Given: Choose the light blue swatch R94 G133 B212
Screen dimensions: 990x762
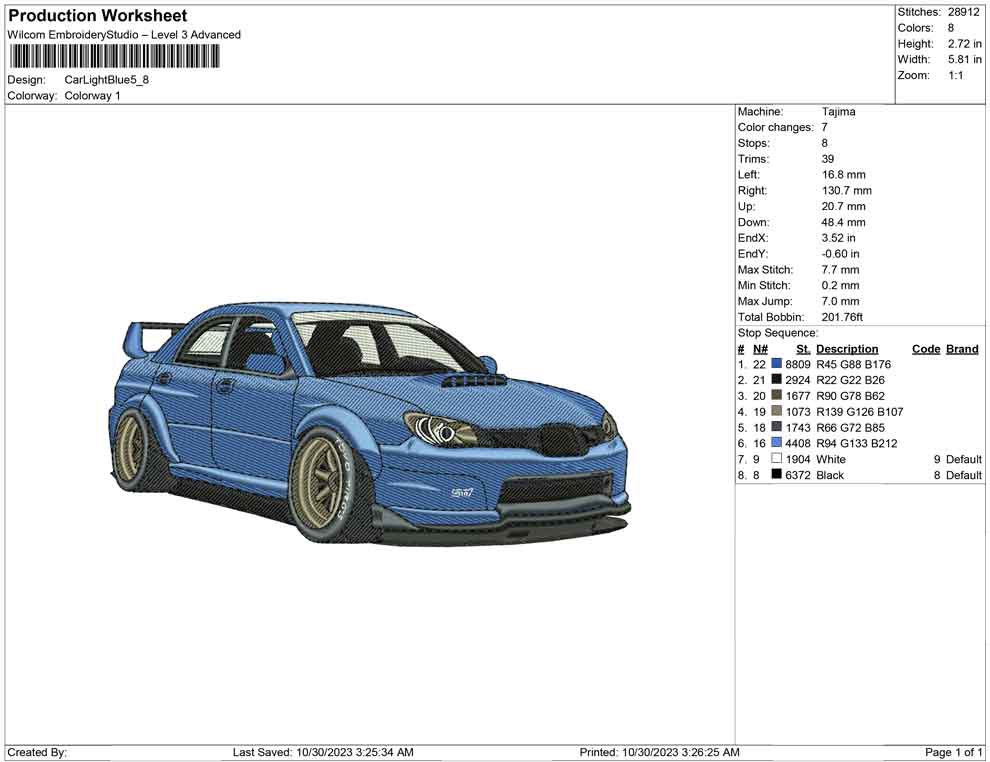Looking at the screenshot, I should pos(777,444).
